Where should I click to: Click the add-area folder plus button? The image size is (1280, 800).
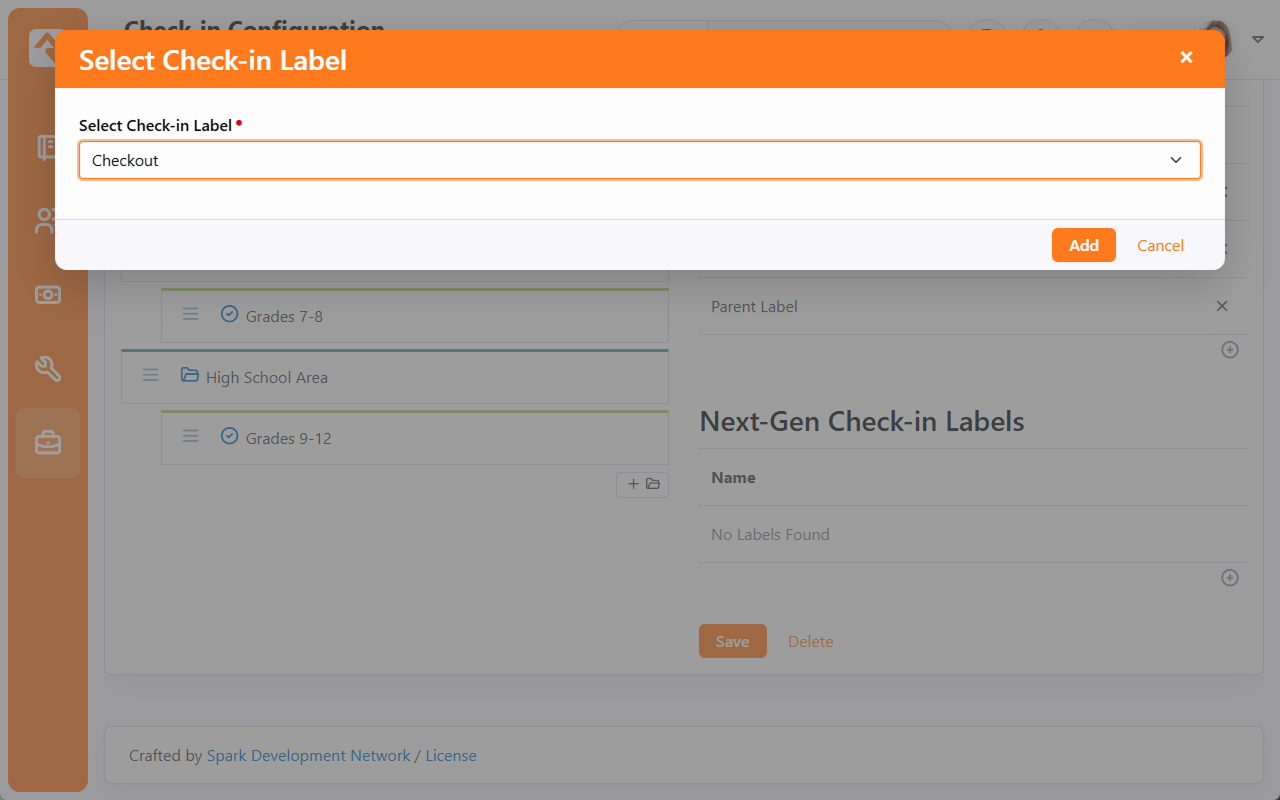pyautogui.click(x=642, y=484)
